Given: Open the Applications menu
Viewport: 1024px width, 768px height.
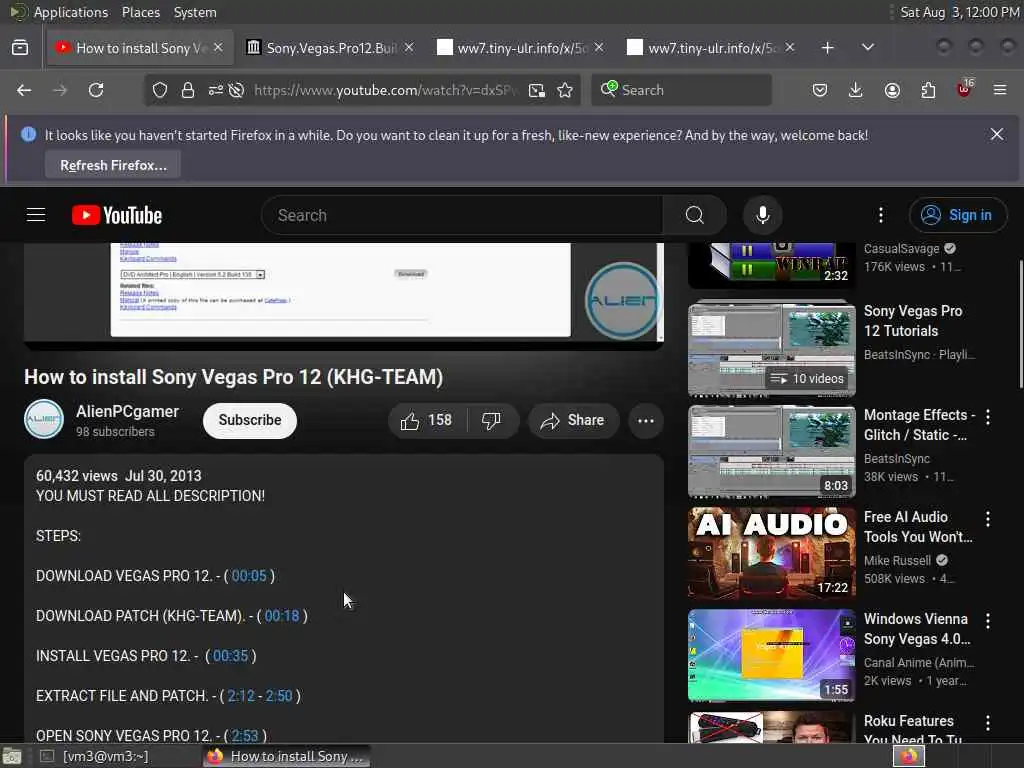Looking at the screenshot, I should coord(71,12).
